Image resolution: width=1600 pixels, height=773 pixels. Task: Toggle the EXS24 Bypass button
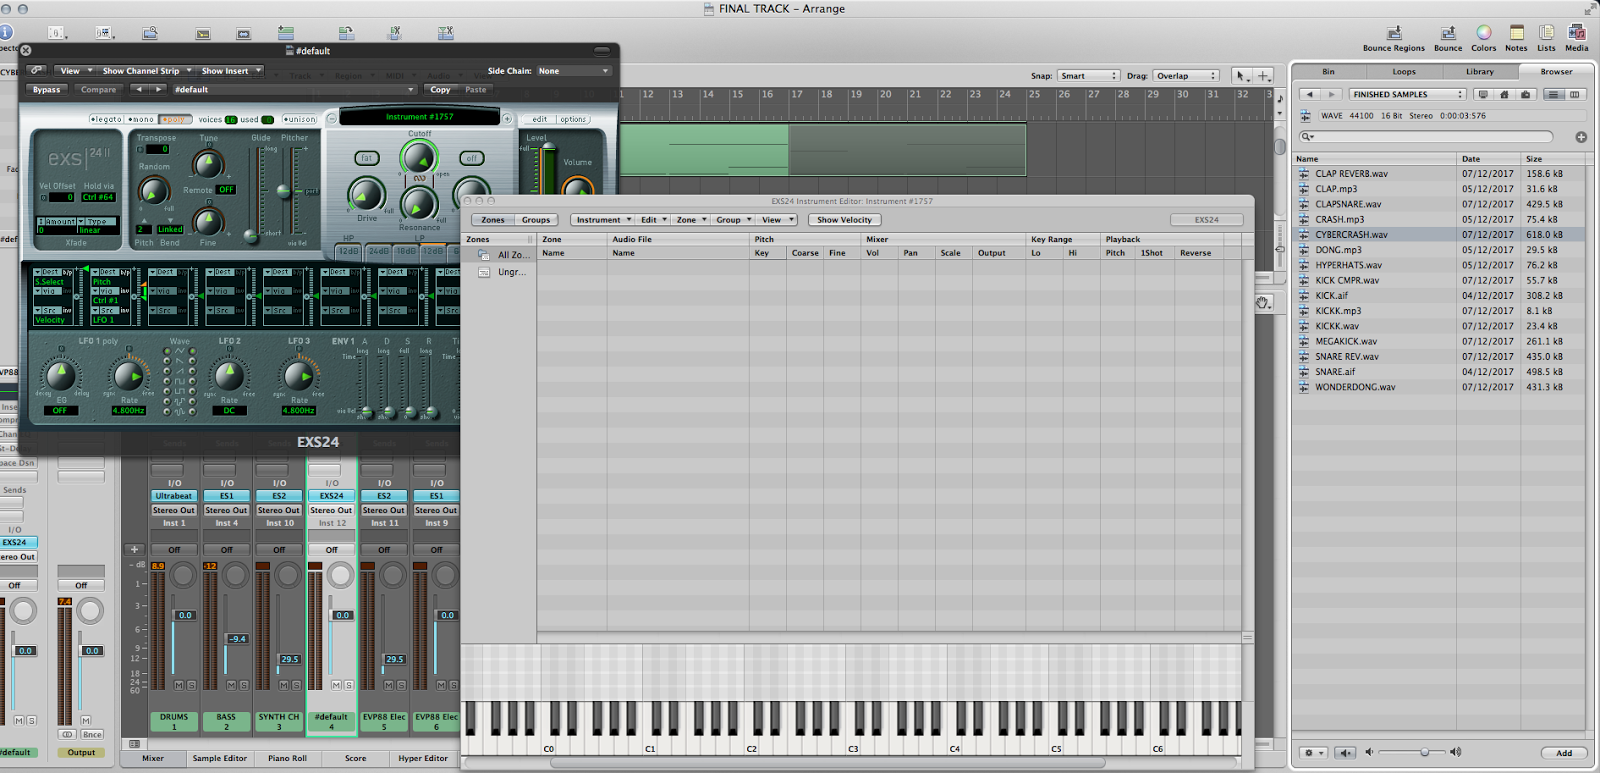tap(46, 89)
